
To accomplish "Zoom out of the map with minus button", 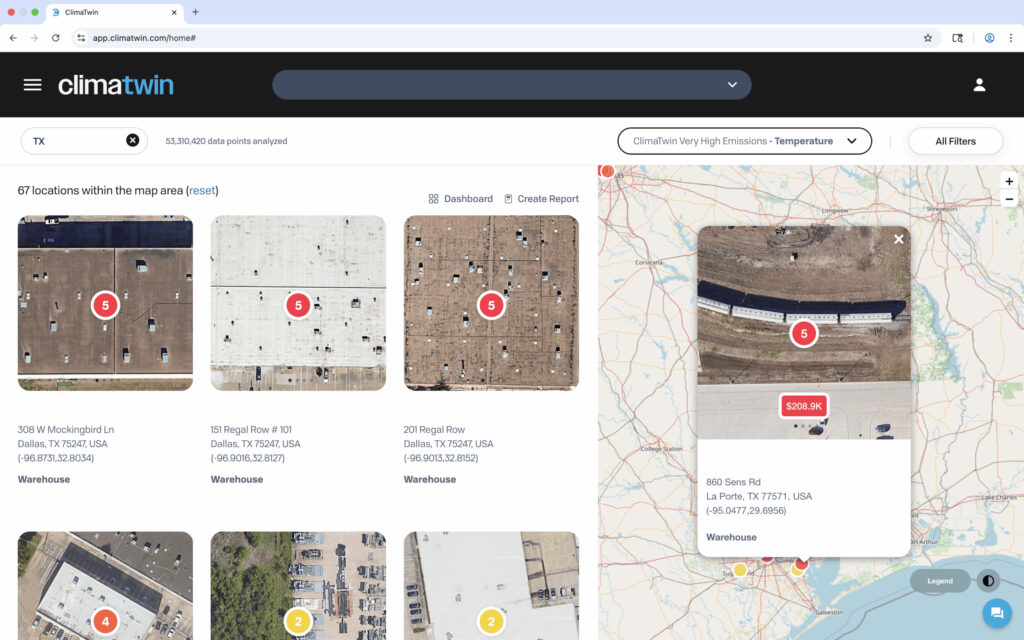I will [1010, 199].
